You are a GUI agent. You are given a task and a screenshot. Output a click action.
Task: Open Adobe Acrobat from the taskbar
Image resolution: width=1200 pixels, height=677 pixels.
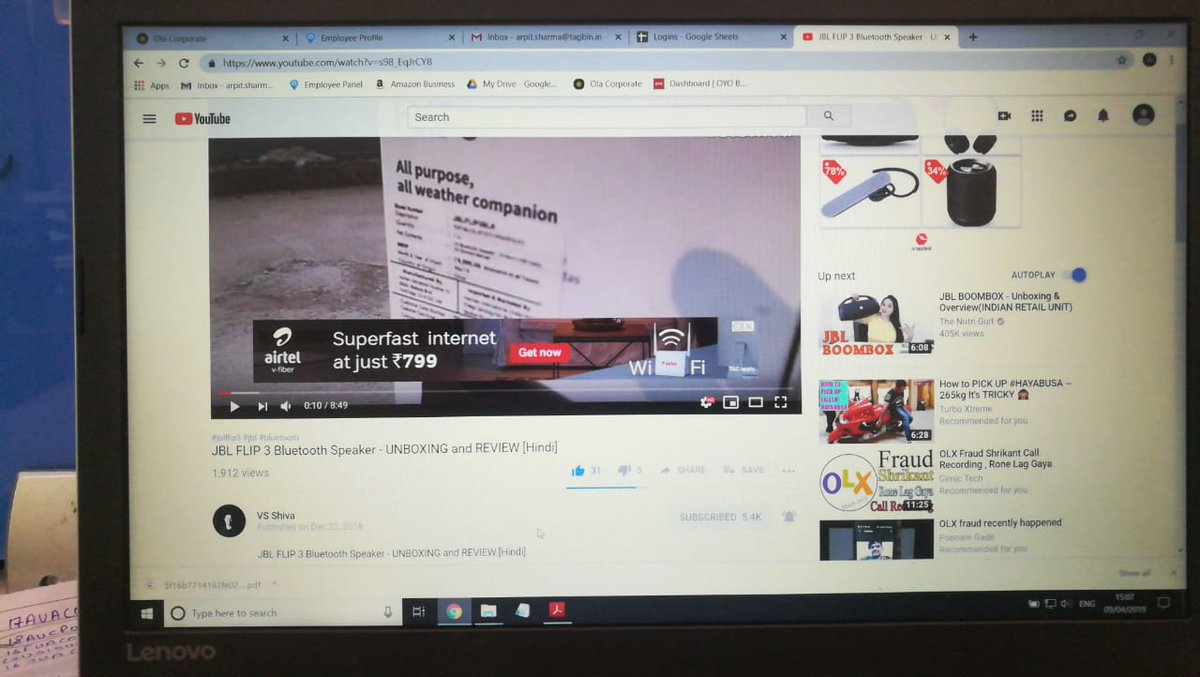[x=556, y=610]
